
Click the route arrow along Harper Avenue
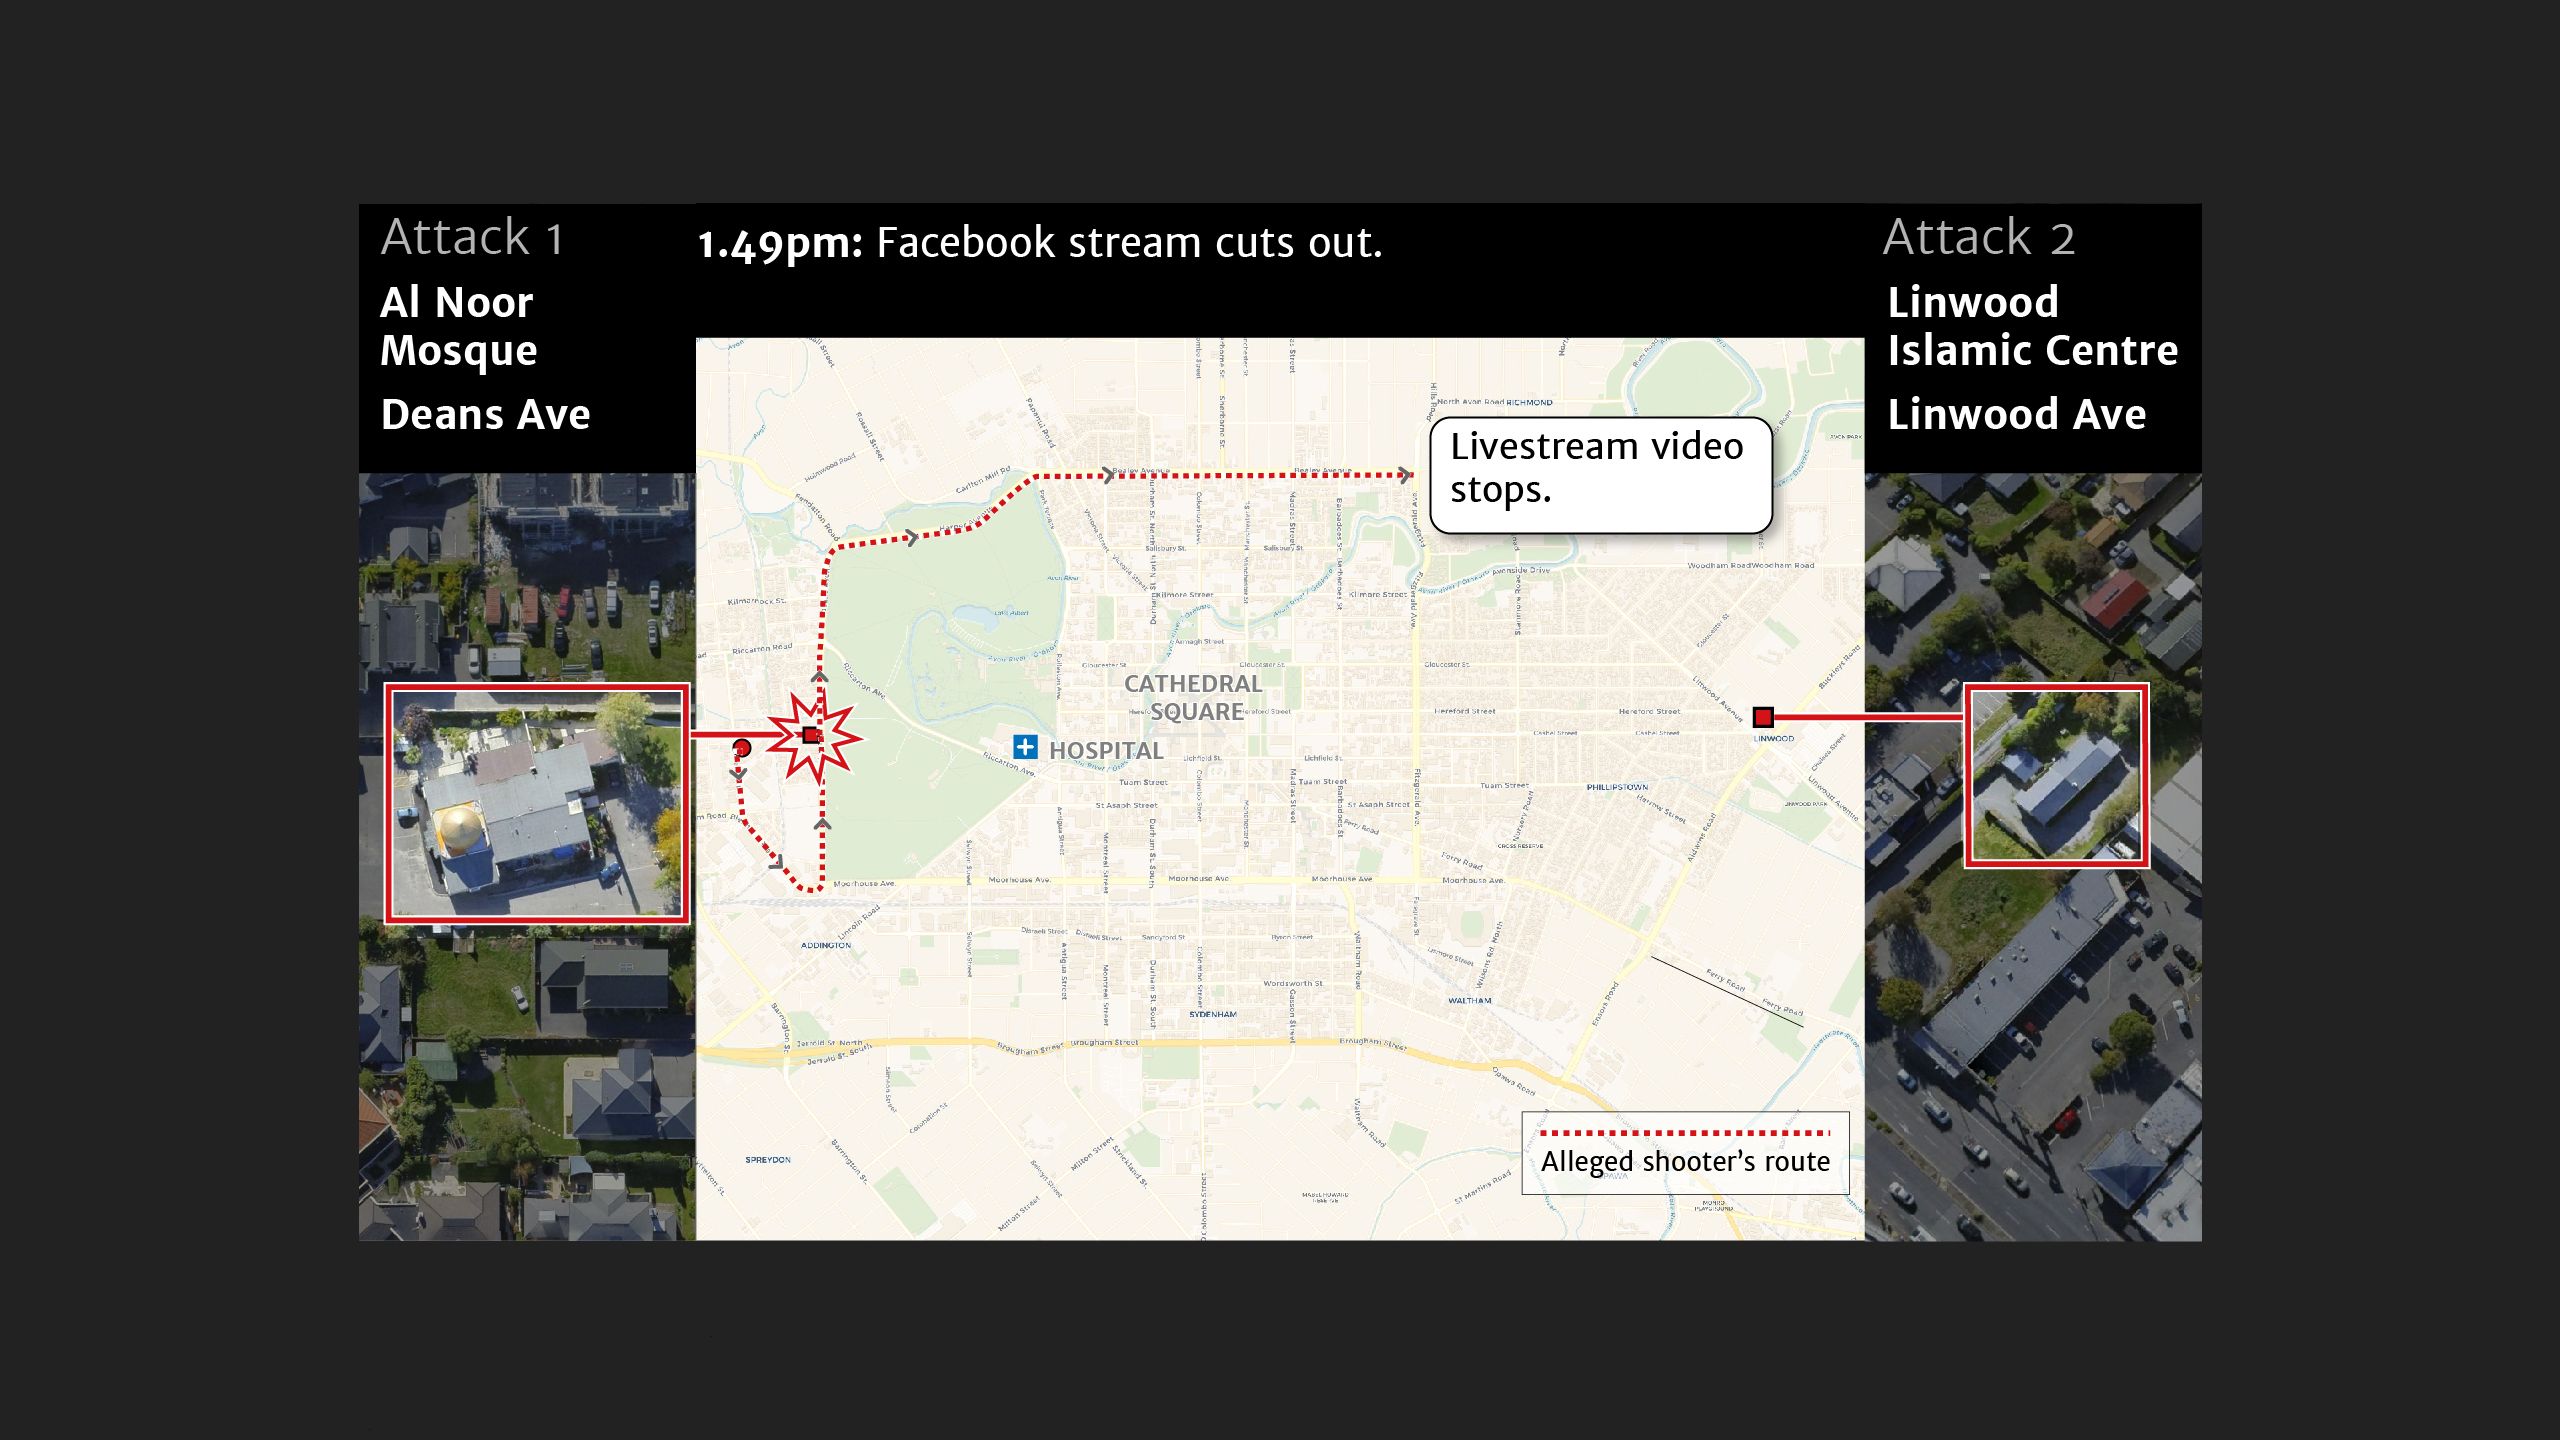tap(911, 539)
